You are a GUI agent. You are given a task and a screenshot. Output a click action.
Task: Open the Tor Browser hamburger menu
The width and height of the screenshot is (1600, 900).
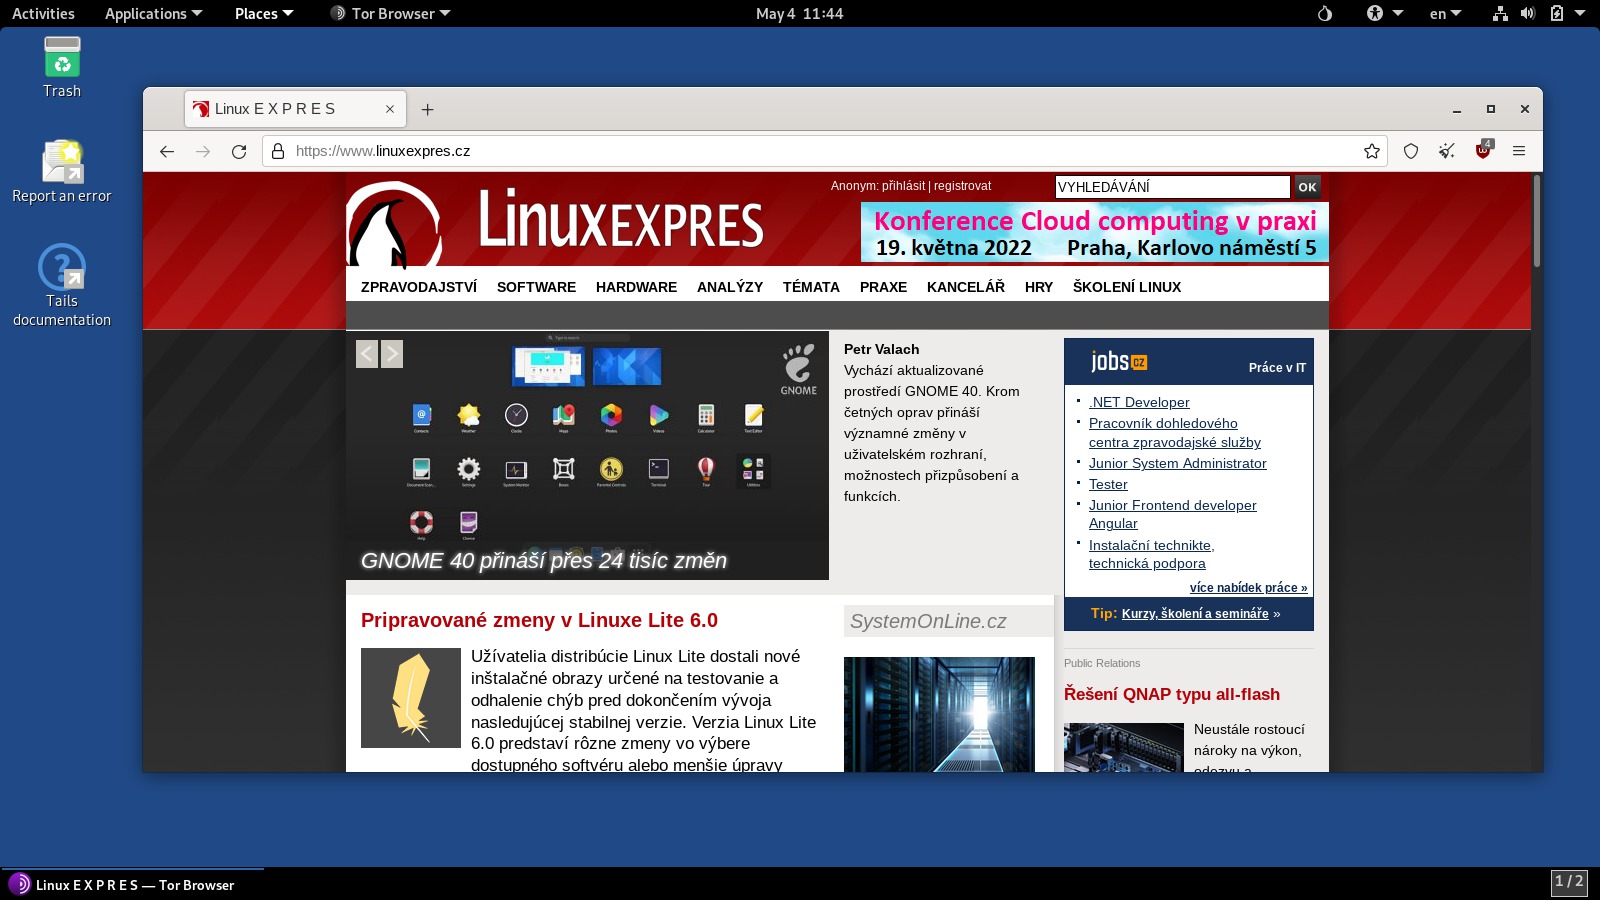(x=1519, y=151)
